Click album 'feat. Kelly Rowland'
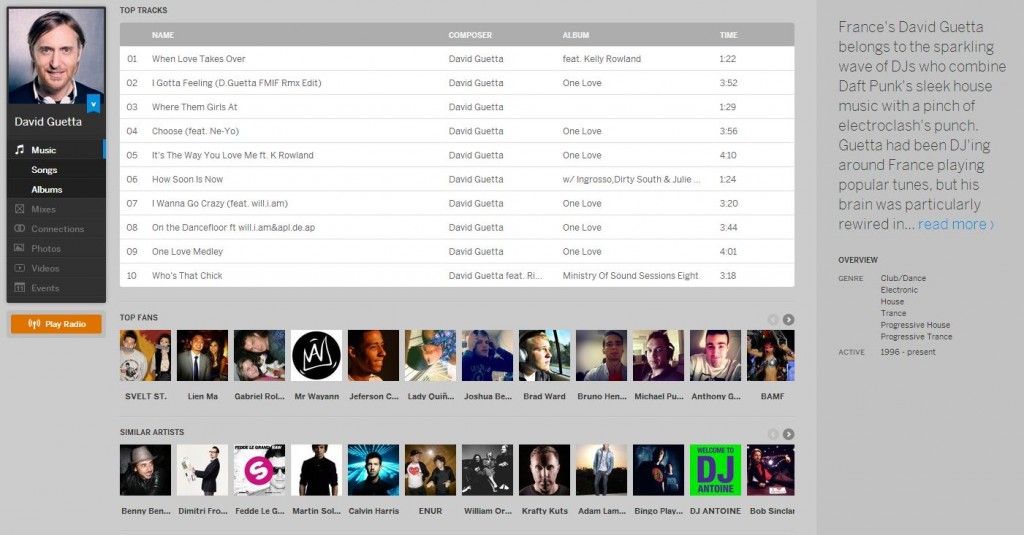This screenshot has width=1024, height=535. click(x=601, y=59)
